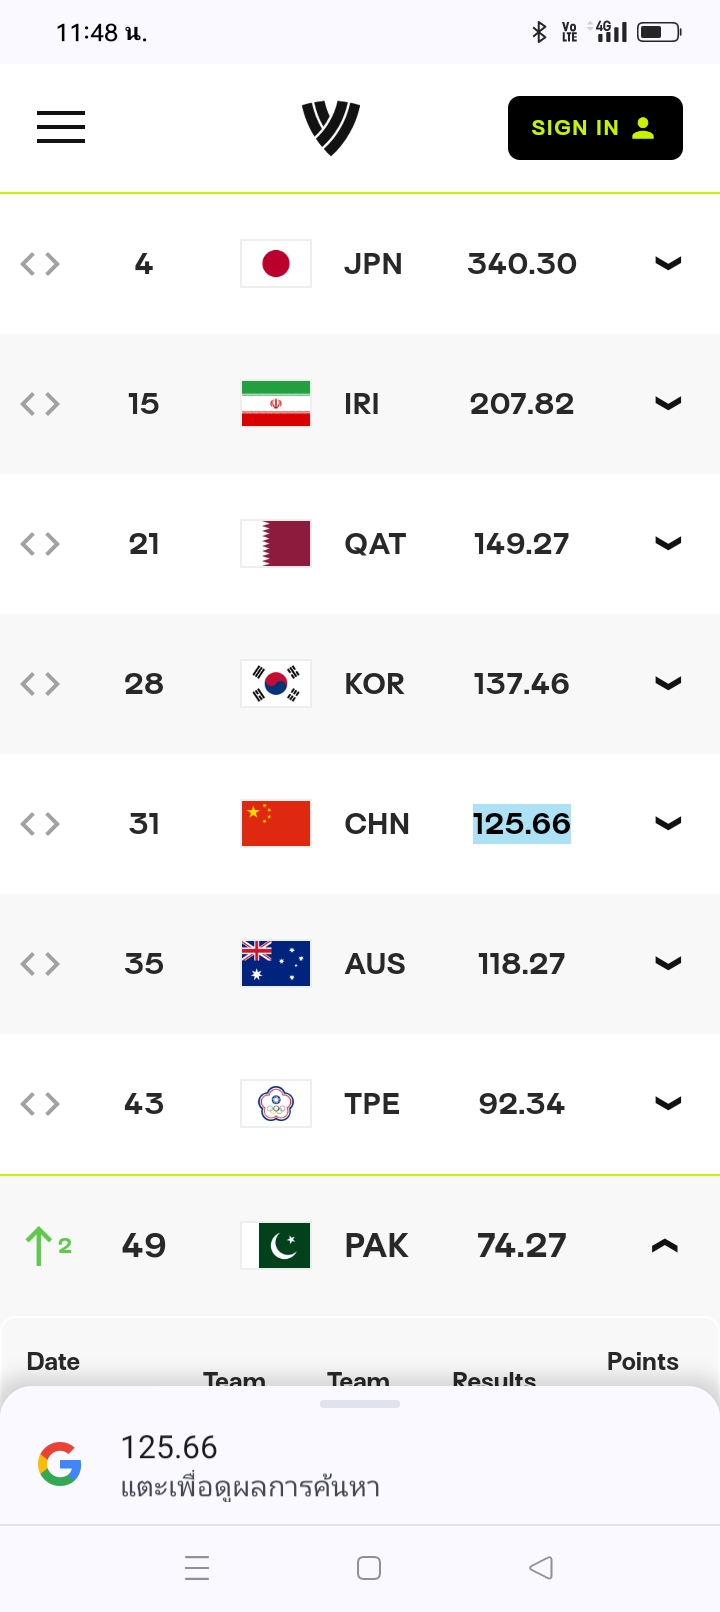Tap the Australia flag icon
Viewport: 720px width, 1612px height.
tap(276, 964)
